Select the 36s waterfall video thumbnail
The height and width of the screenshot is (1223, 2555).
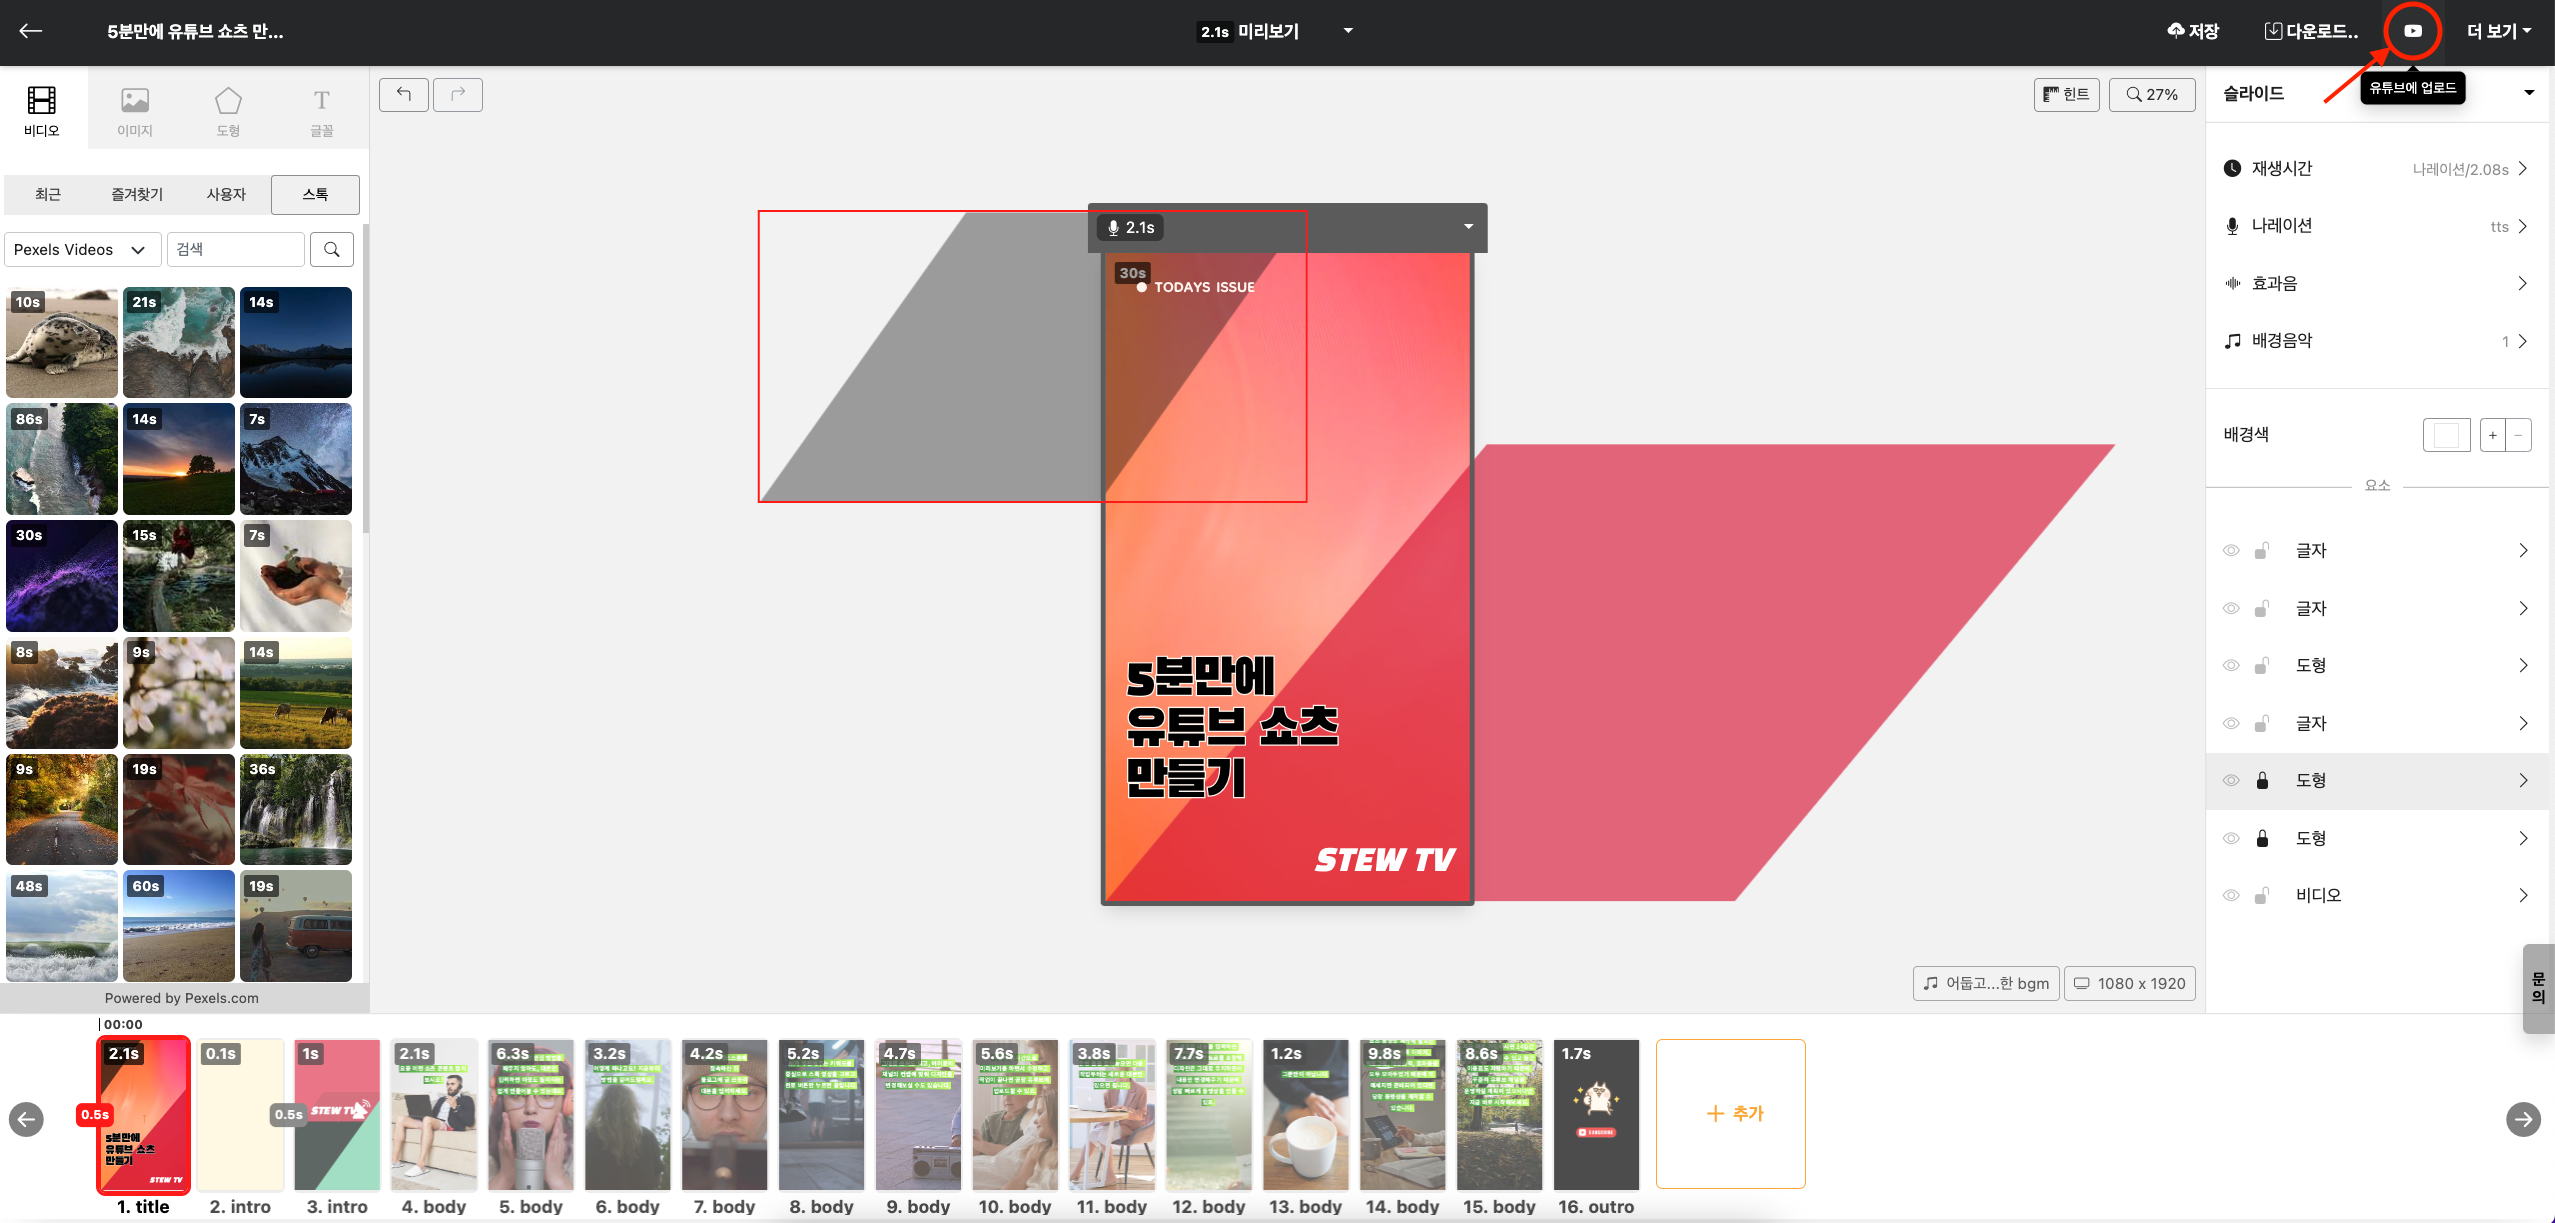pyautogui.click(x=296, y=809)
